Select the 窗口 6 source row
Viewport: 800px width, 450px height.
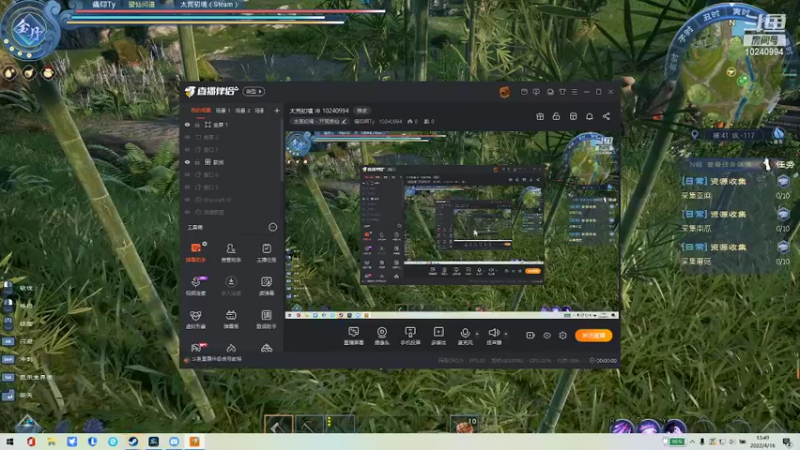click(232, 174)
